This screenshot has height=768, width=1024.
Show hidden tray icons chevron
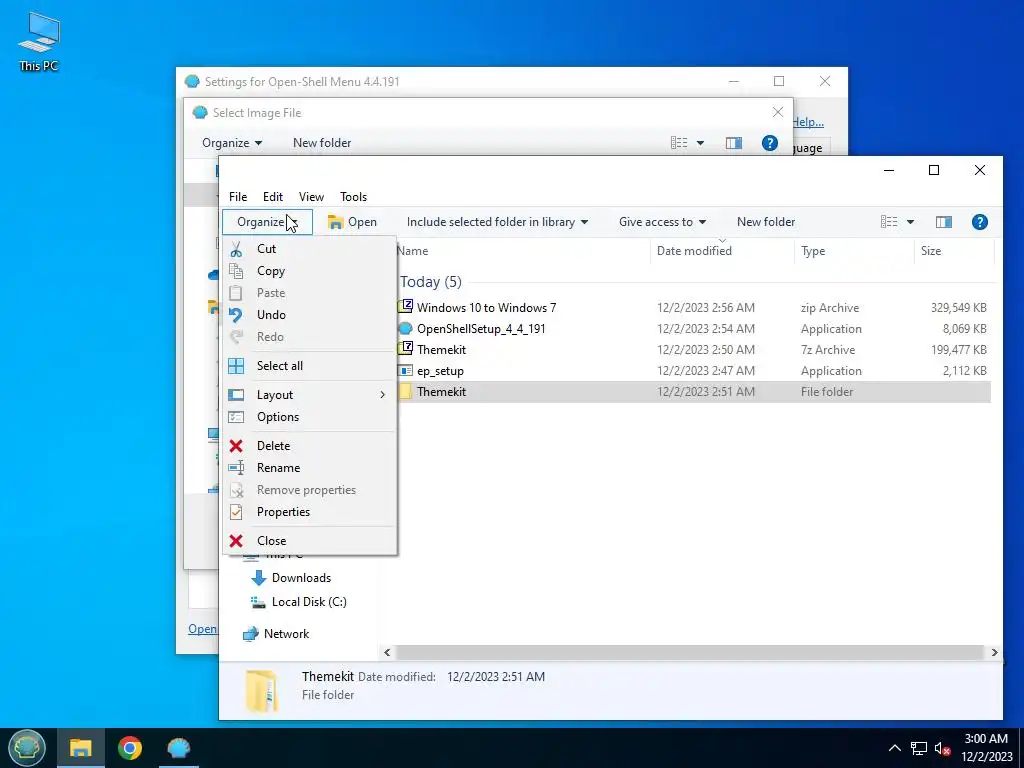tap(895, 748)
